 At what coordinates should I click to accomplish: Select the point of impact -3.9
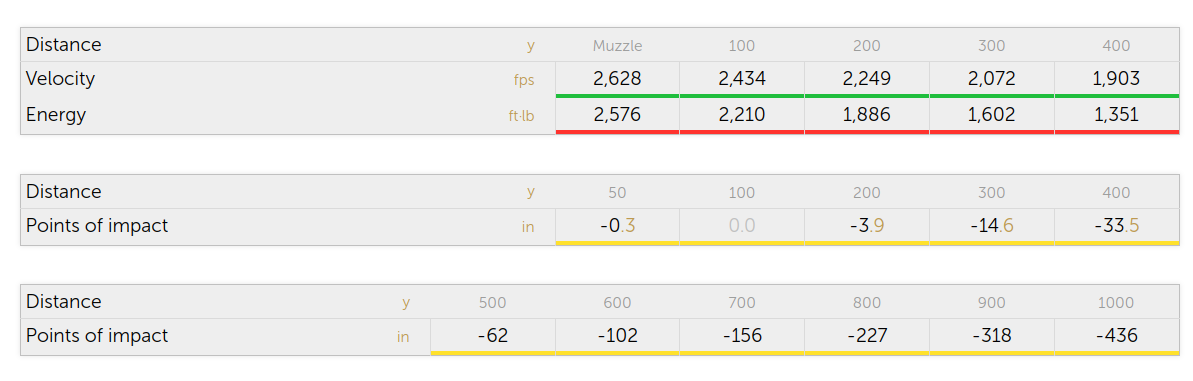click(x=867, y=226)
